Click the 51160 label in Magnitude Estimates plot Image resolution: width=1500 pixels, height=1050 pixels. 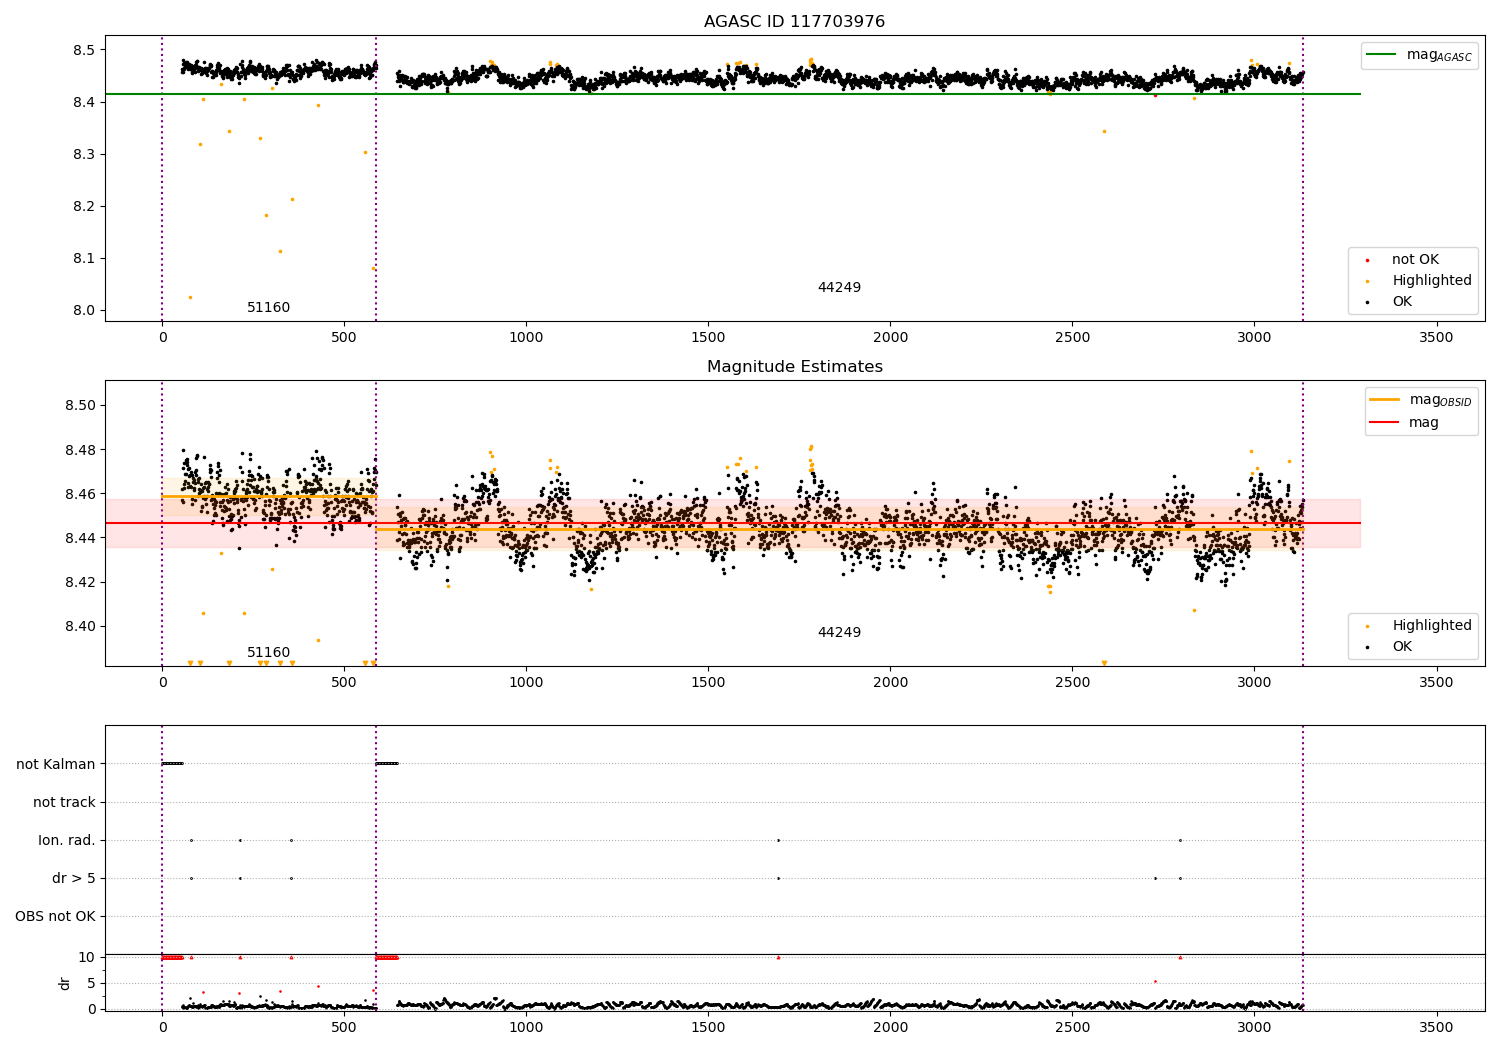coord(268,652)
